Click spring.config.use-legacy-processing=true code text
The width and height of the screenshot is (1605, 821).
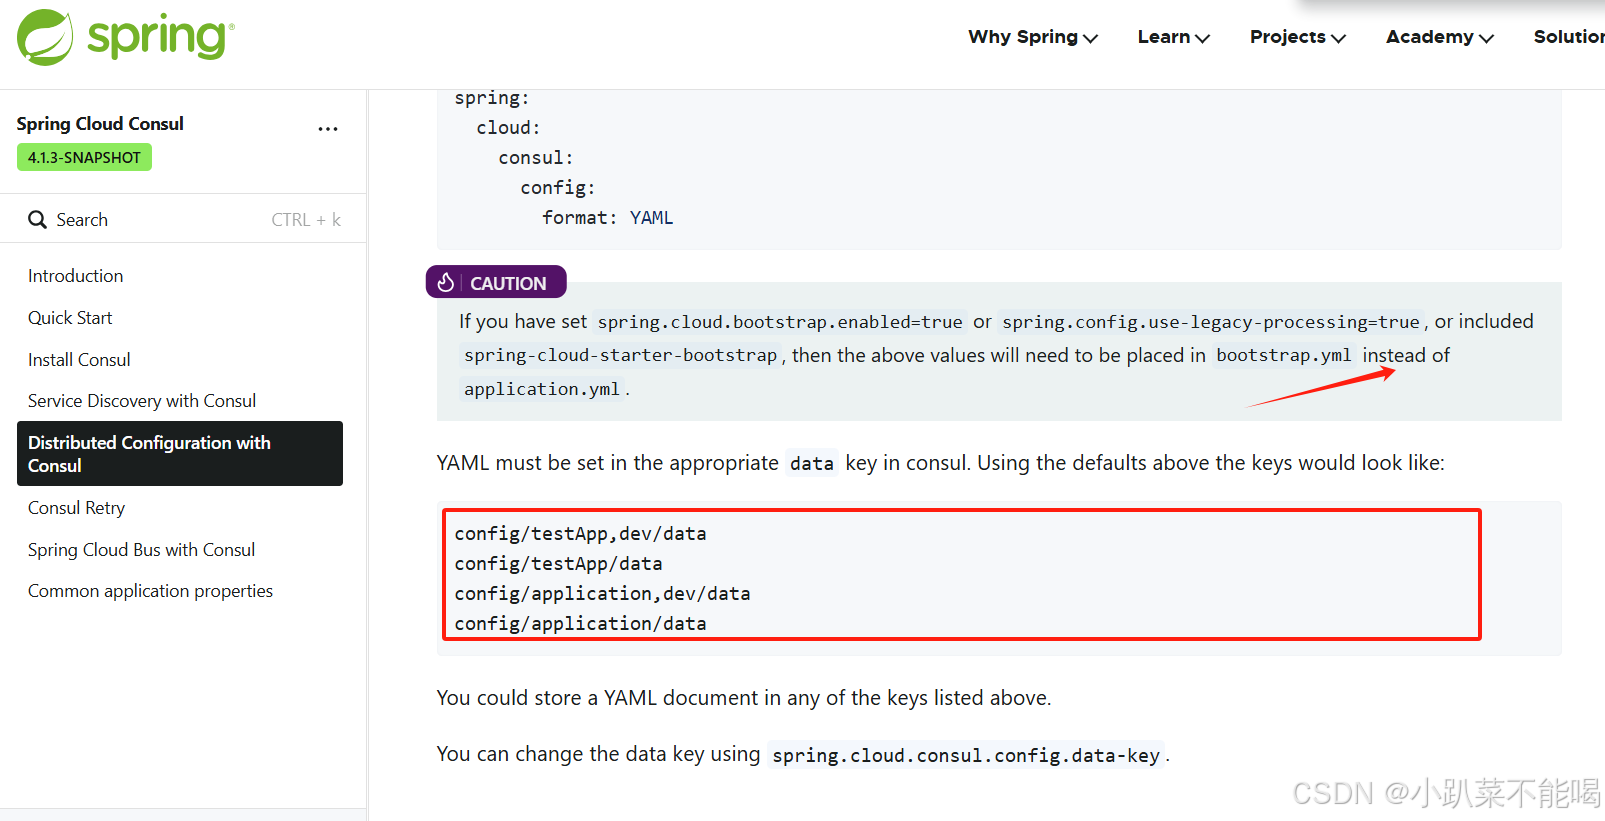[x=1211, y=322]
